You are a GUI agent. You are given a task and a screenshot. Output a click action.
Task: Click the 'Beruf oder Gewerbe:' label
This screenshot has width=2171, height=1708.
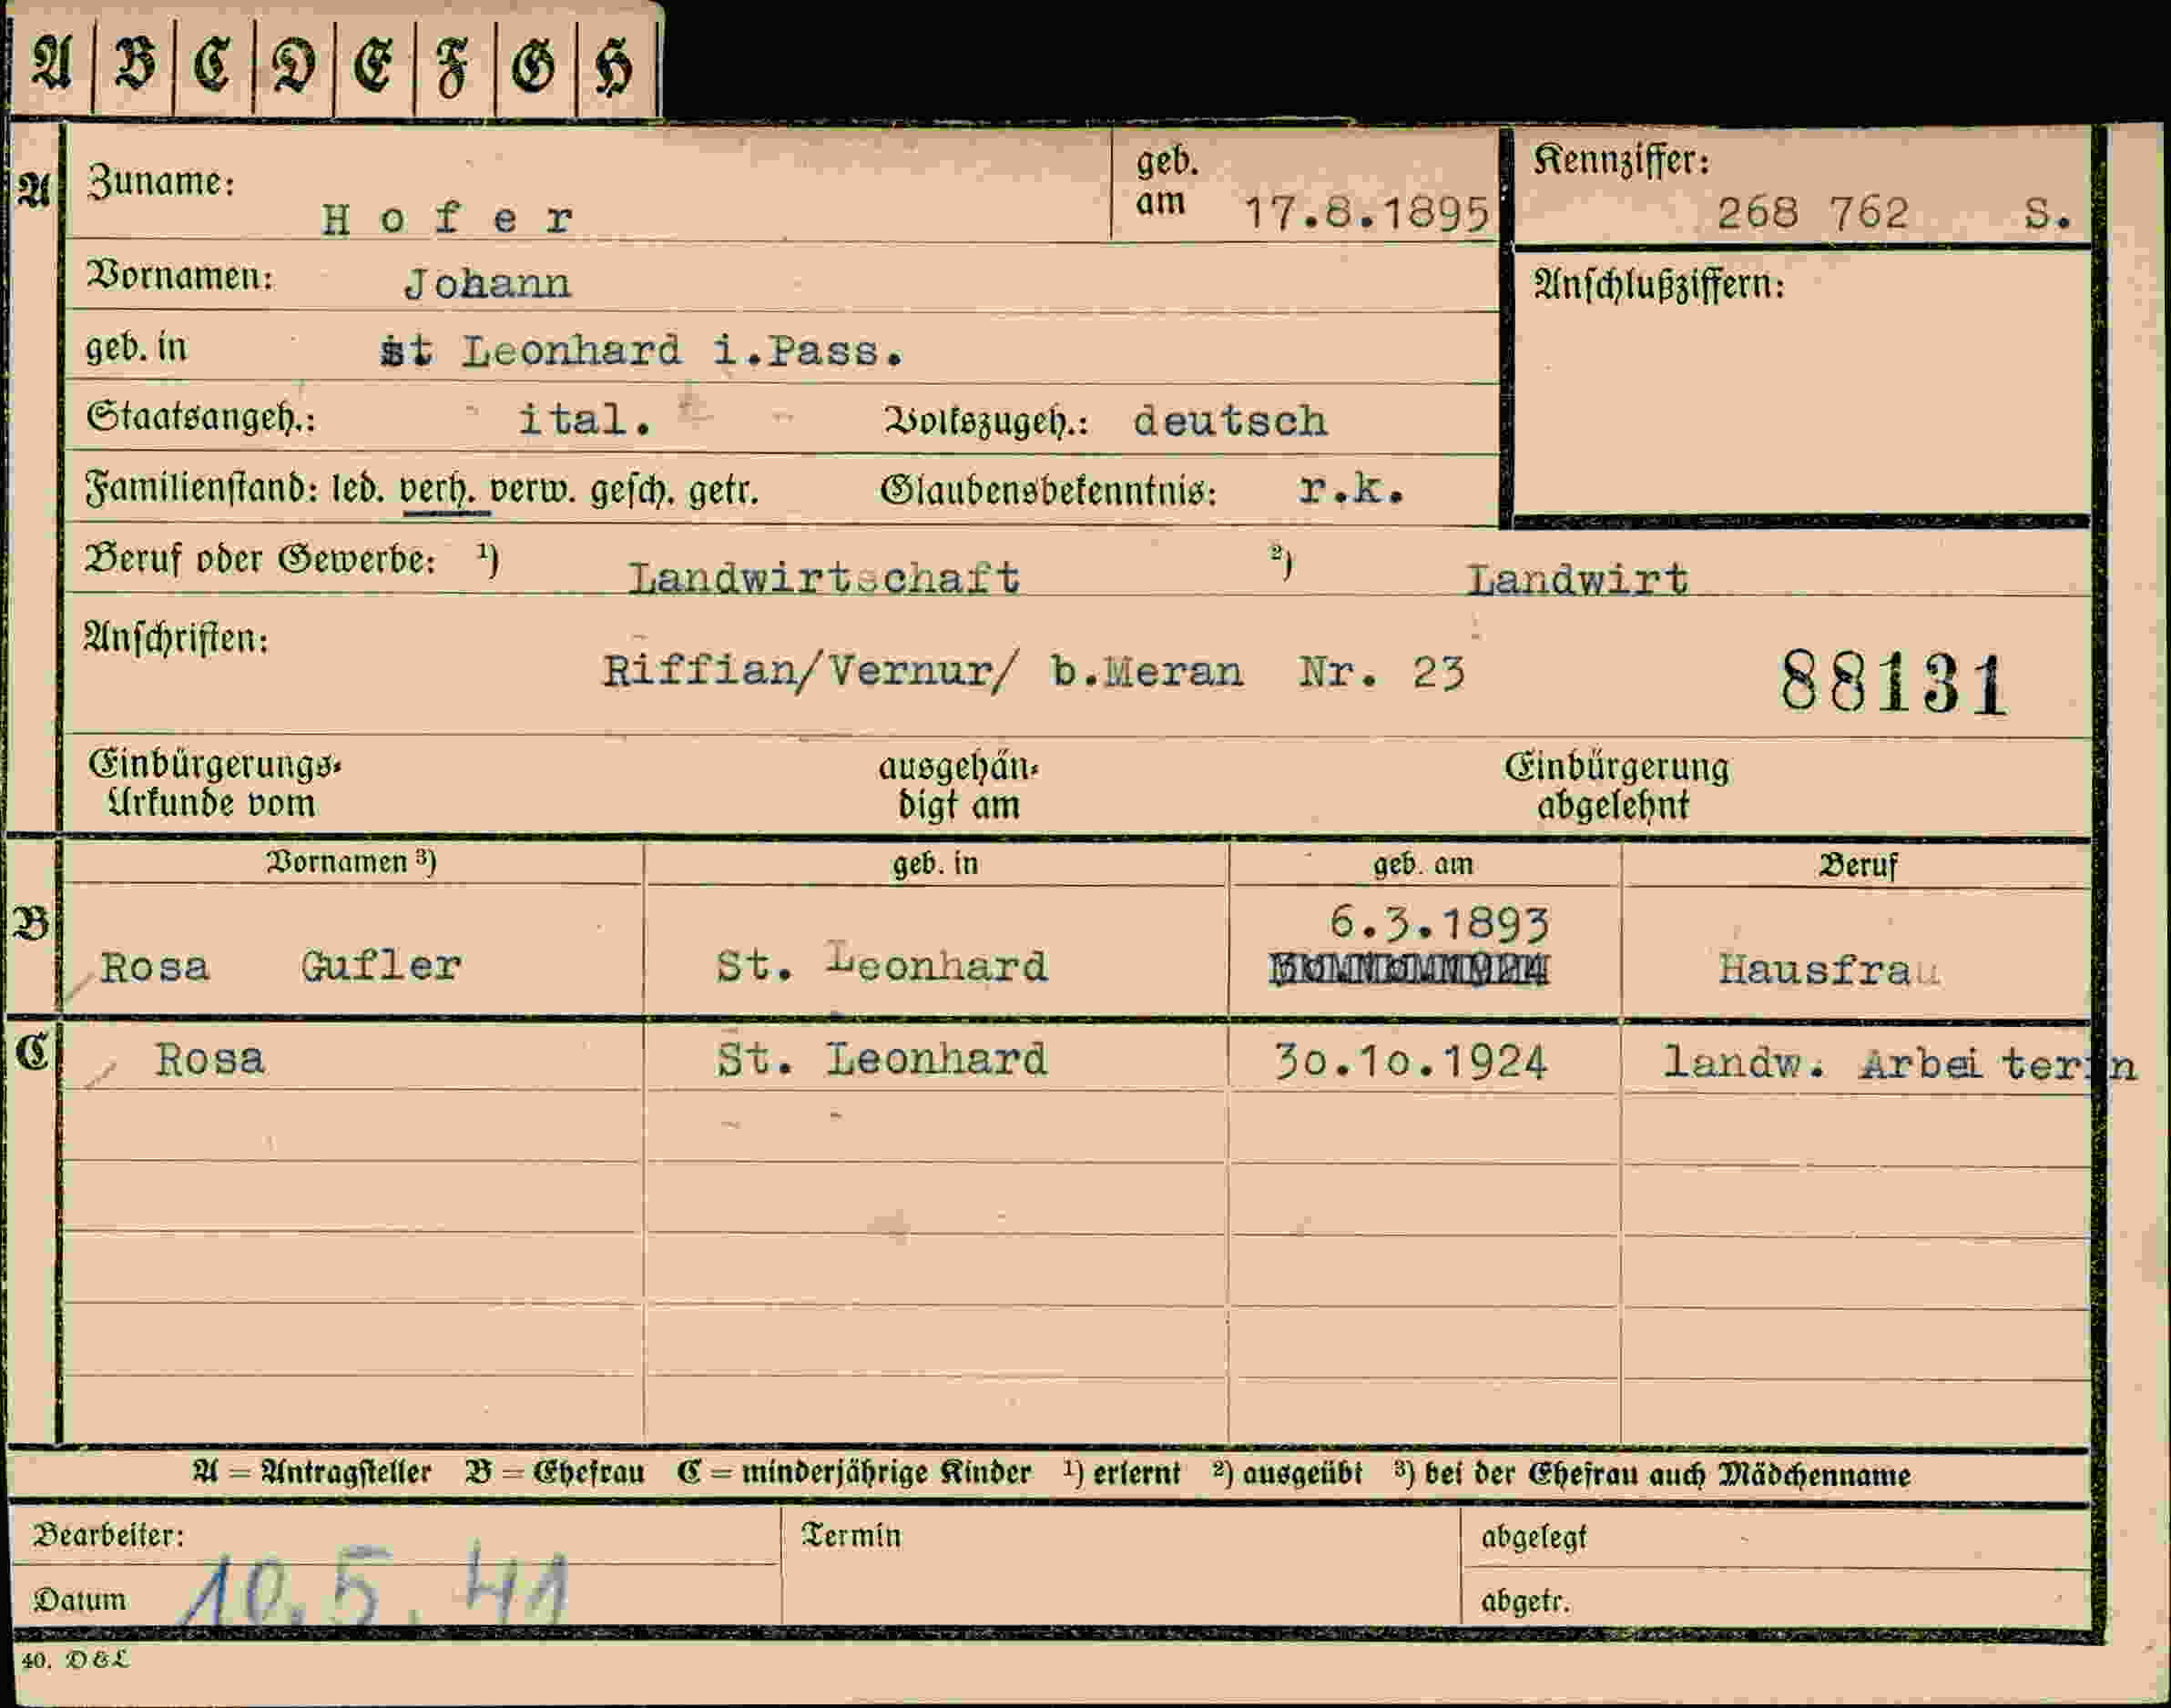point(260,560)
